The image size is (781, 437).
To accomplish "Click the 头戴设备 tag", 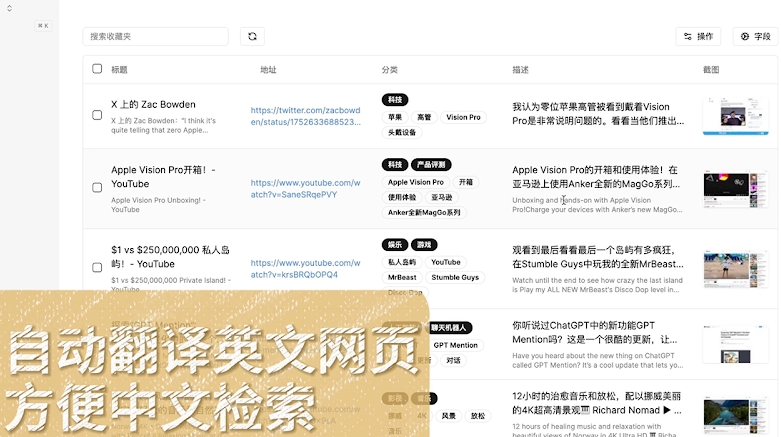I will pos(402,133).
